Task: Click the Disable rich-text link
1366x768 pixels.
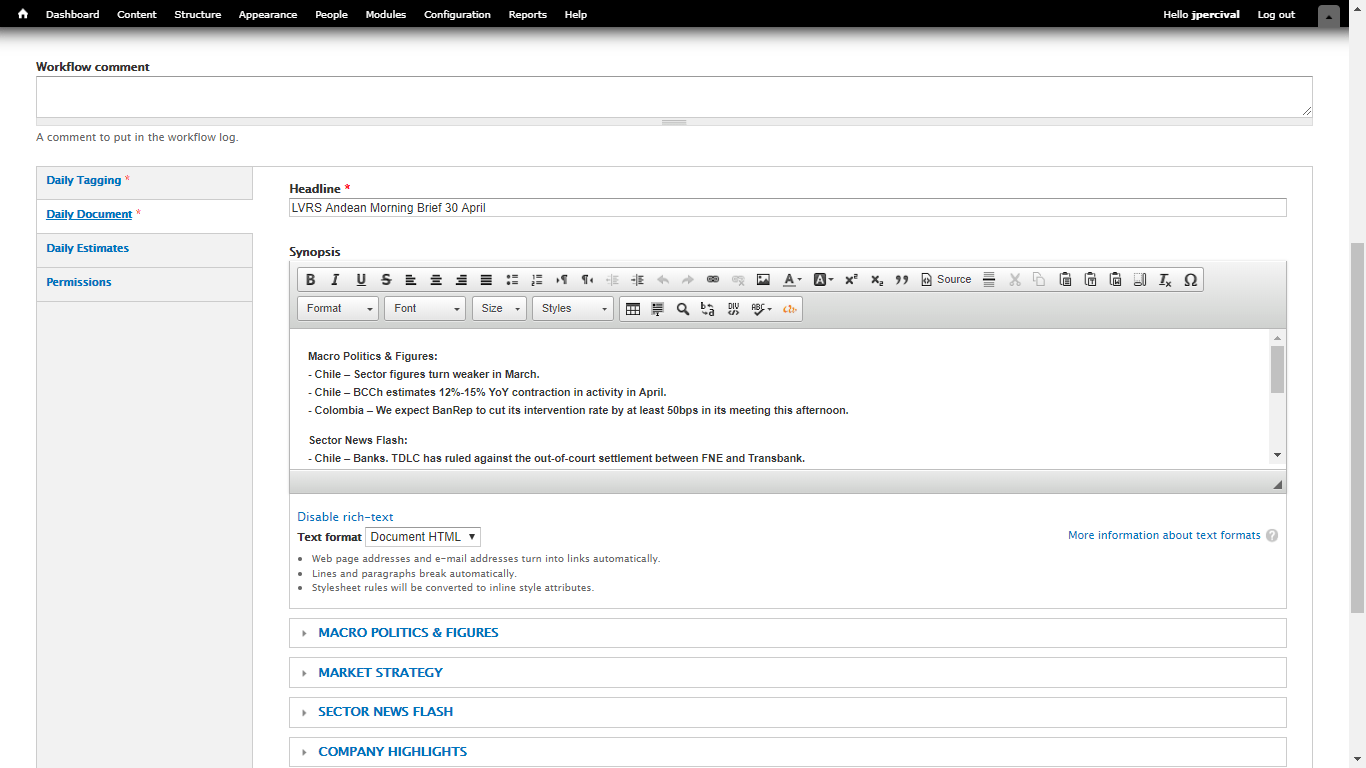Action: point(345,517)
